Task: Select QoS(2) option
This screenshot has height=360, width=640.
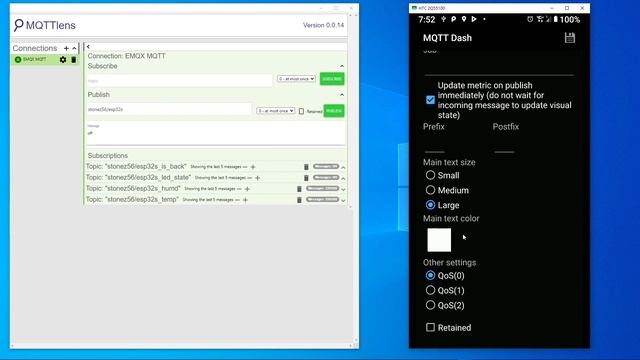Action: click(x=430, y=305)
